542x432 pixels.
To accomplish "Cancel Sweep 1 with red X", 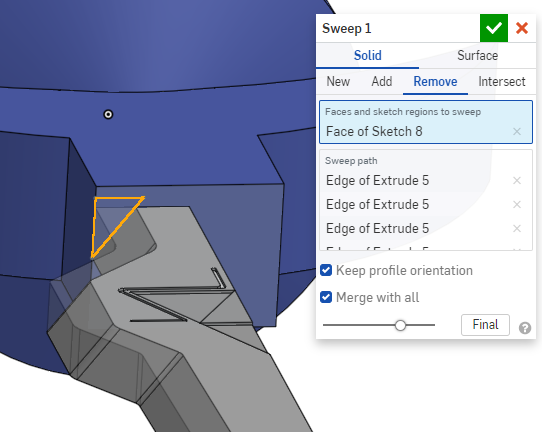I will [522, 28].
